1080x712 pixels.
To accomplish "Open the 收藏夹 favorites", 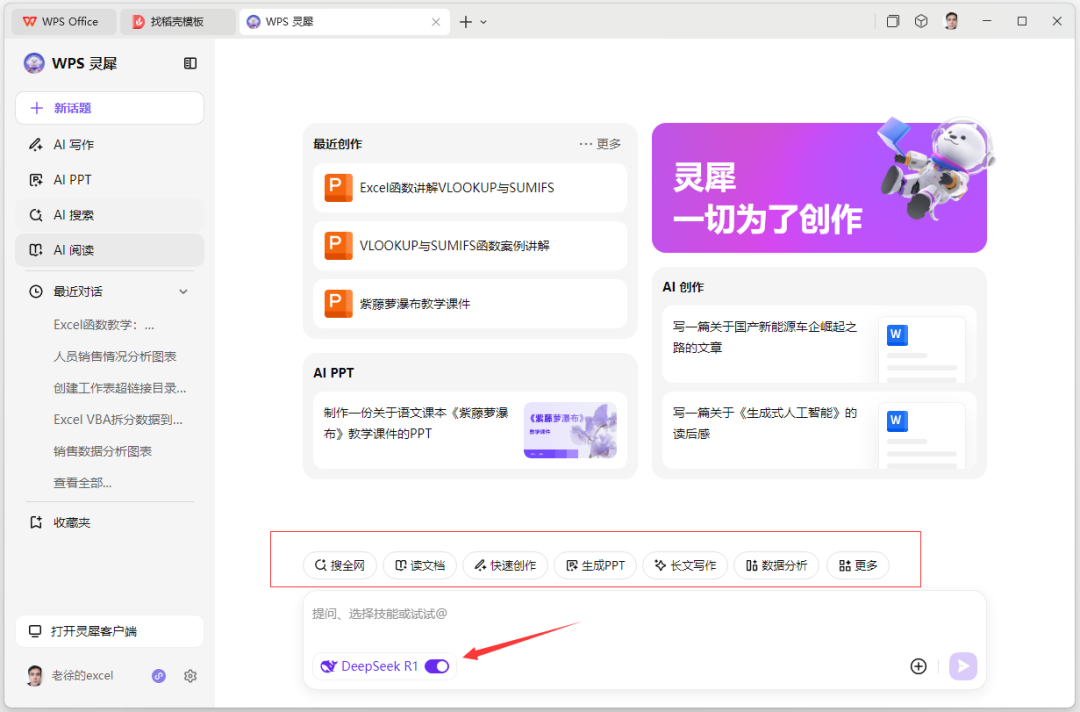I will pyautogui.click(x=61, y=523).
